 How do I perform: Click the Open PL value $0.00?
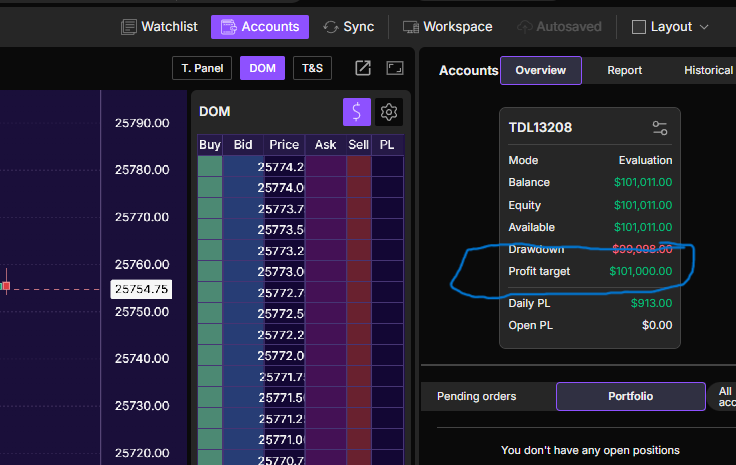[657, 325]
